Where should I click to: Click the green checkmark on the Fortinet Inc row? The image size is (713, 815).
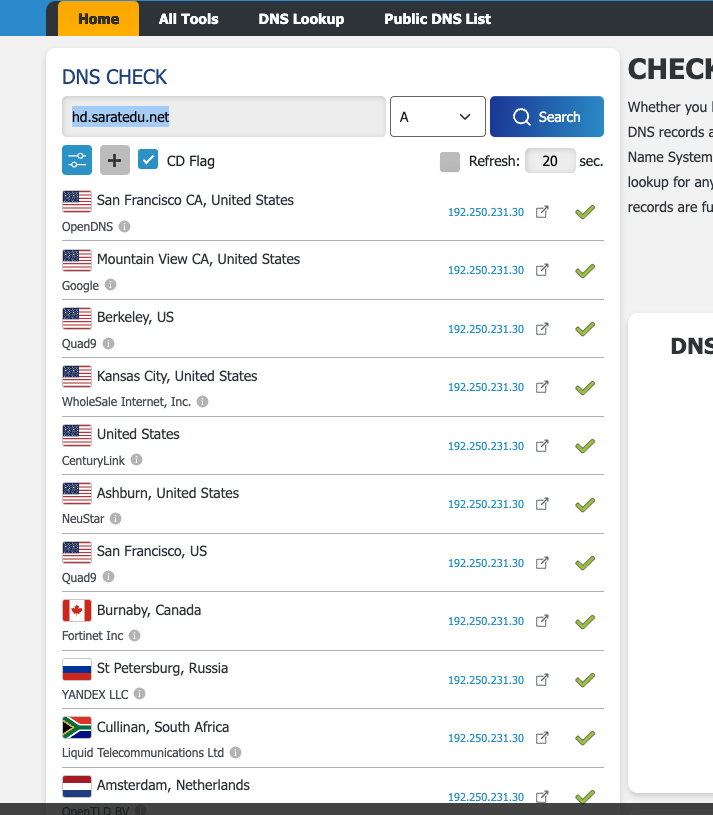point(585,621)
